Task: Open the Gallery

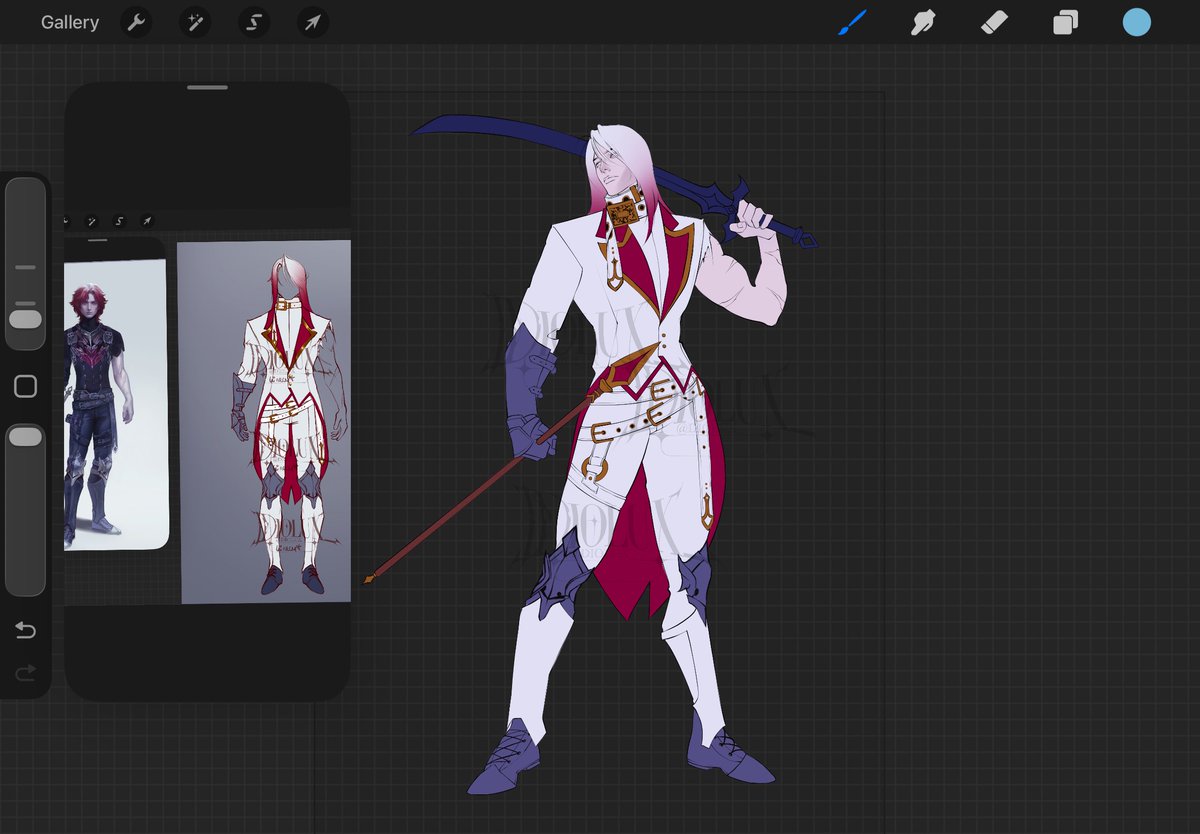Action: tap(70, 22)
